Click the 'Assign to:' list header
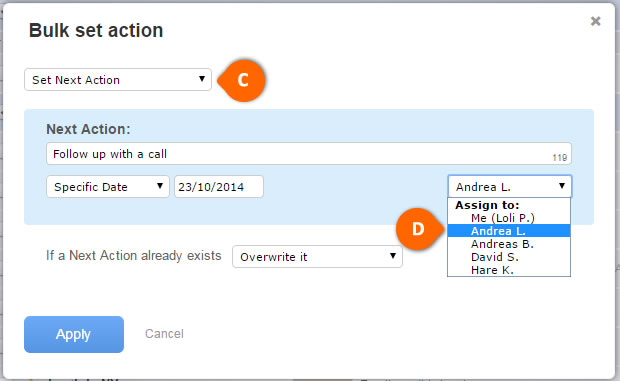 487,205
